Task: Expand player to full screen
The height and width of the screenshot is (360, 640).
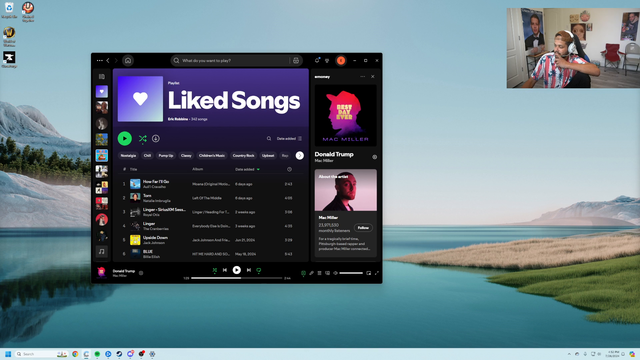Action: click(377, 273)
